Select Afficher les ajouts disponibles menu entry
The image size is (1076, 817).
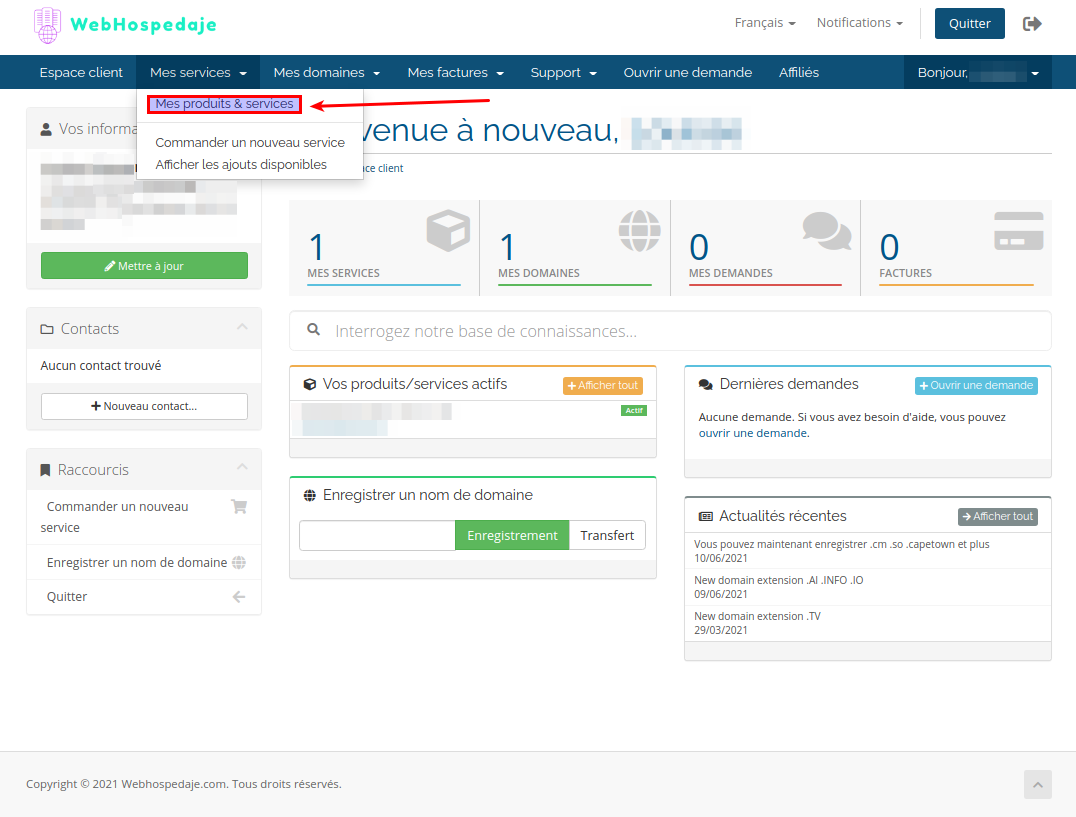pos(241,165)
